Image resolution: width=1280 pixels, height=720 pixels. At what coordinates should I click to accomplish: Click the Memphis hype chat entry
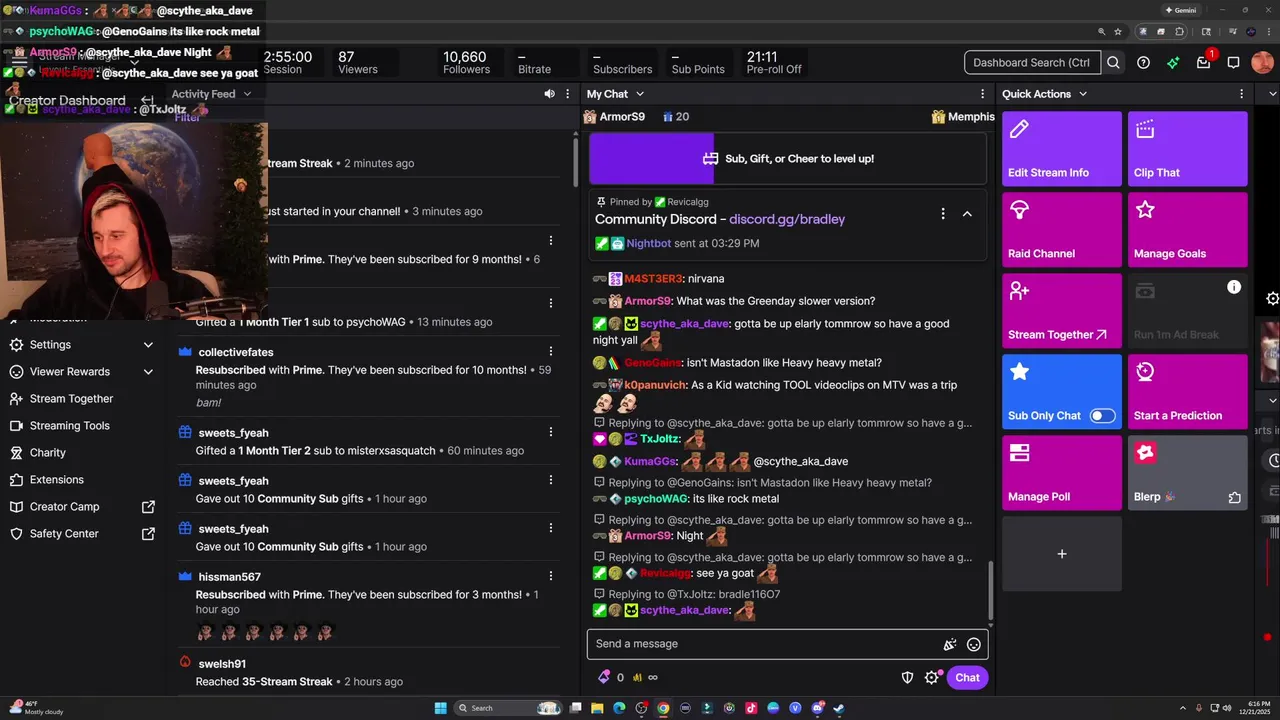963,117
